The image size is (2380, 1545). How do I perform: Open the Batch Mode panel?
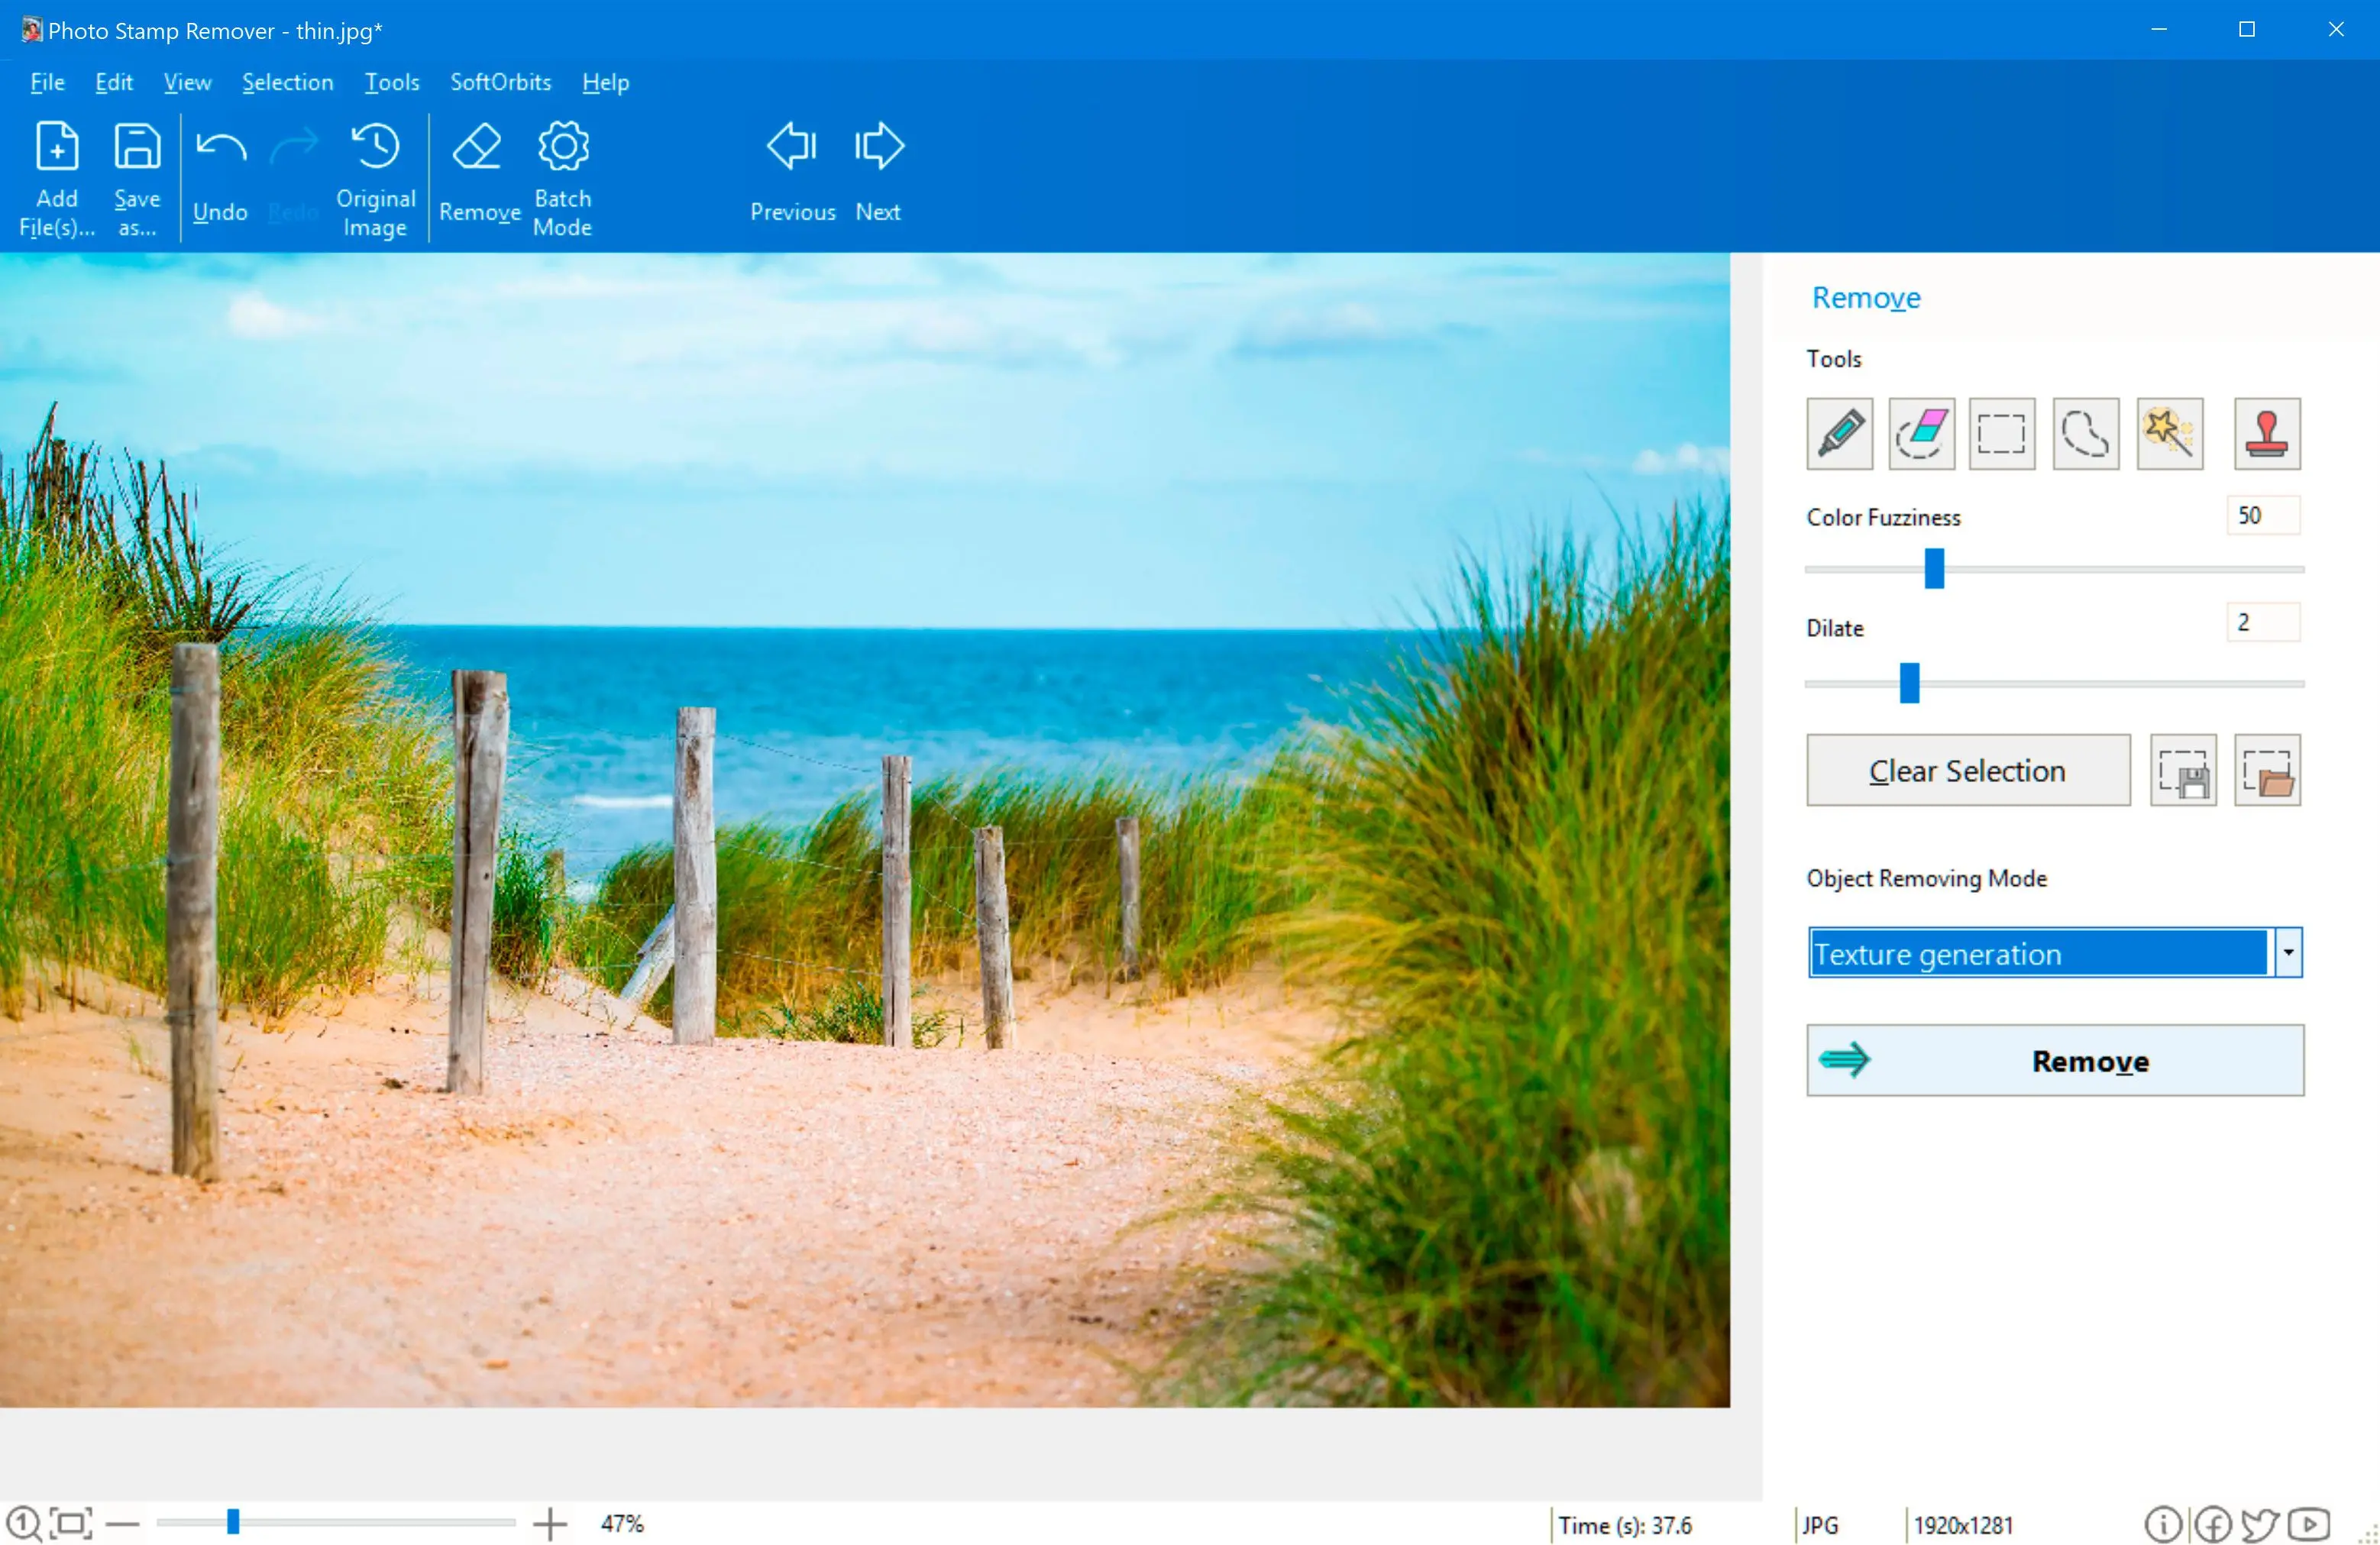click(x=561, y=172)
